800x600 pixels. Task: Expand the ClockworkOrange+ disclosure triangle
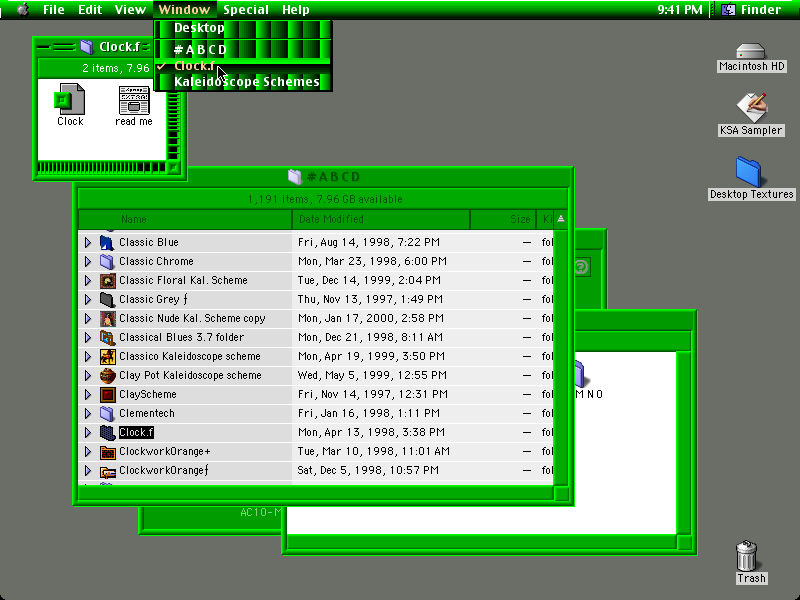88,452
